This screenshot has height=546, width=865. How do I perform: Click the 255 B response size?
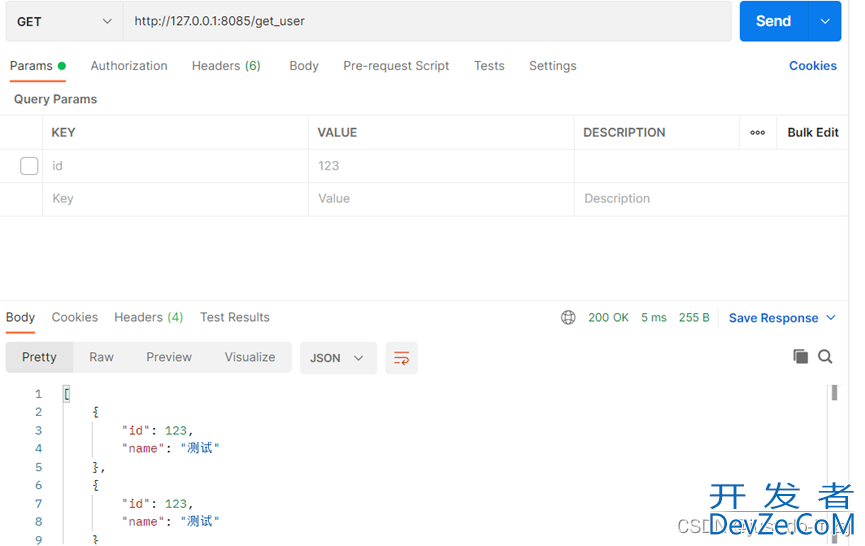pos(694,318)
